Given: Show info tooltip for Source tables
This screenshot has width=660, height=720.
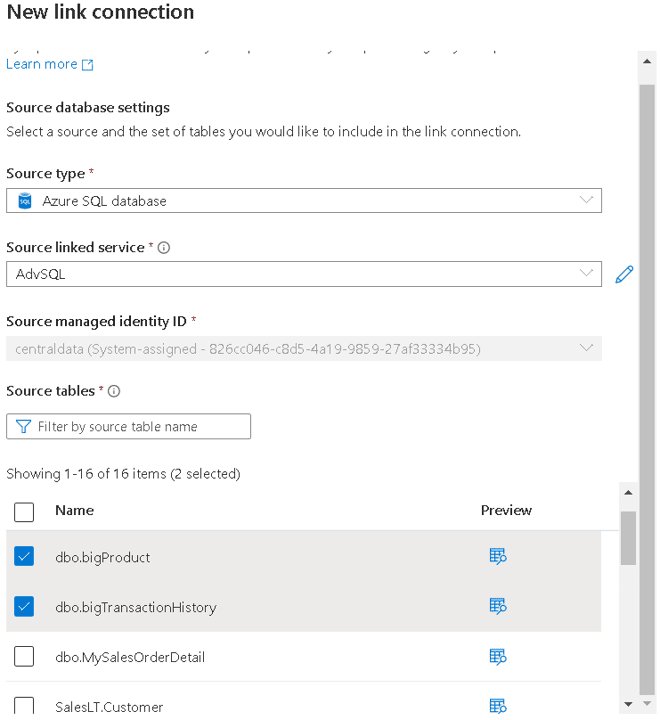Looking at the screenshot, I should point(114,391).
